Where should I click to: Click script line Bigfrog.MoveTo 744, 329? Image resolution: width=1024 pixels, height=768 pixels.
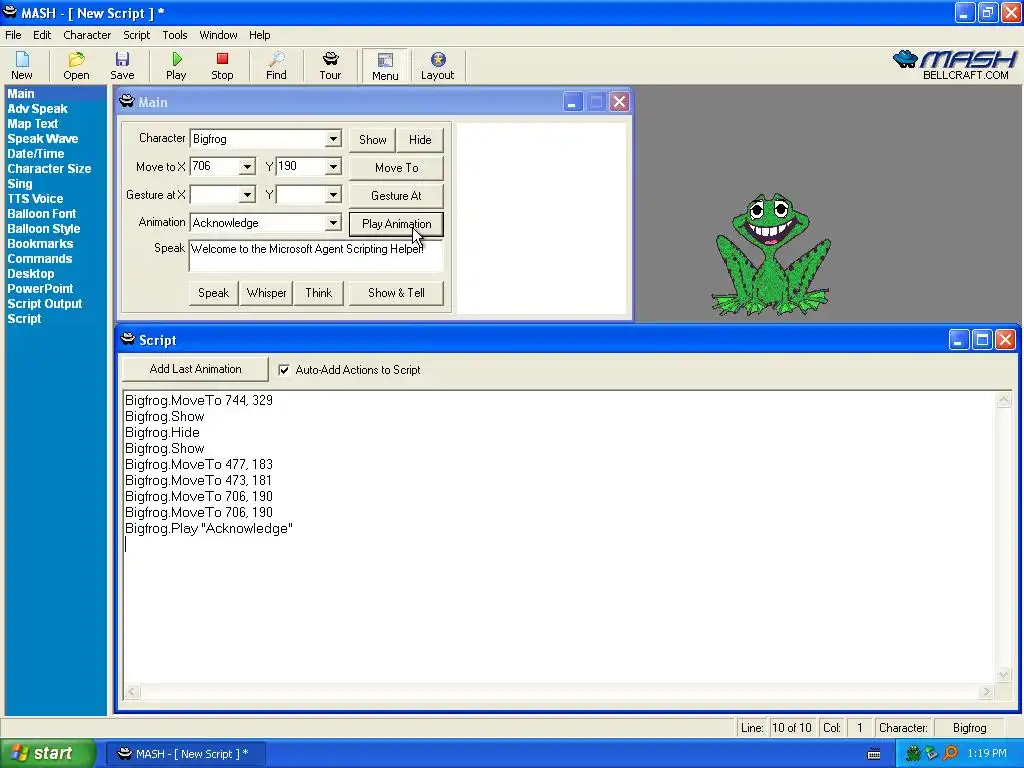(x=199, y=401)
